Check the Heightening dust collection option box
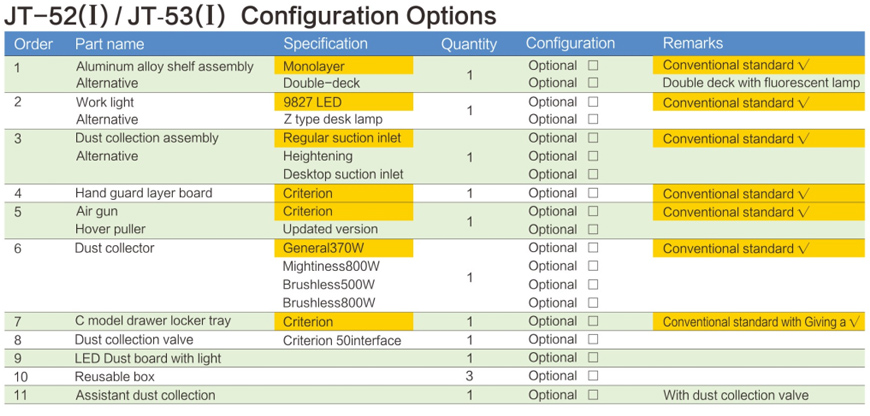 [x=593, y=156]
